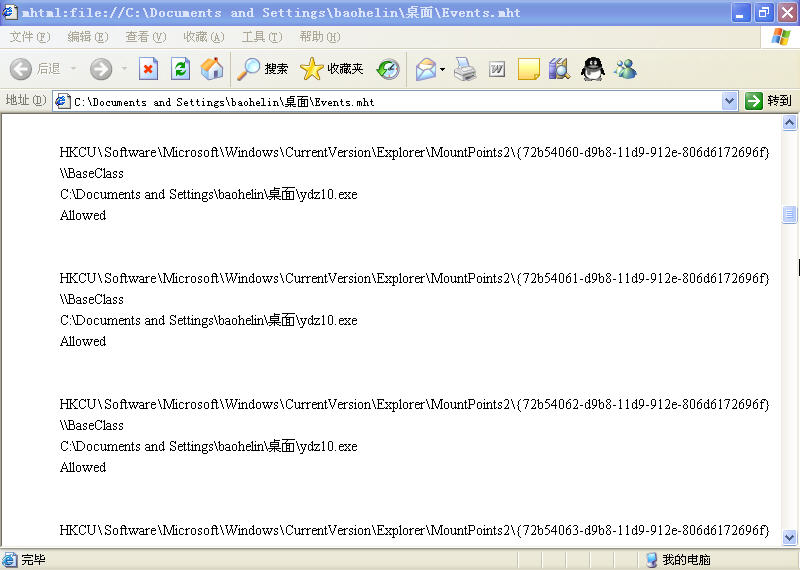Click the IE icon in title bar

point(9,11)
